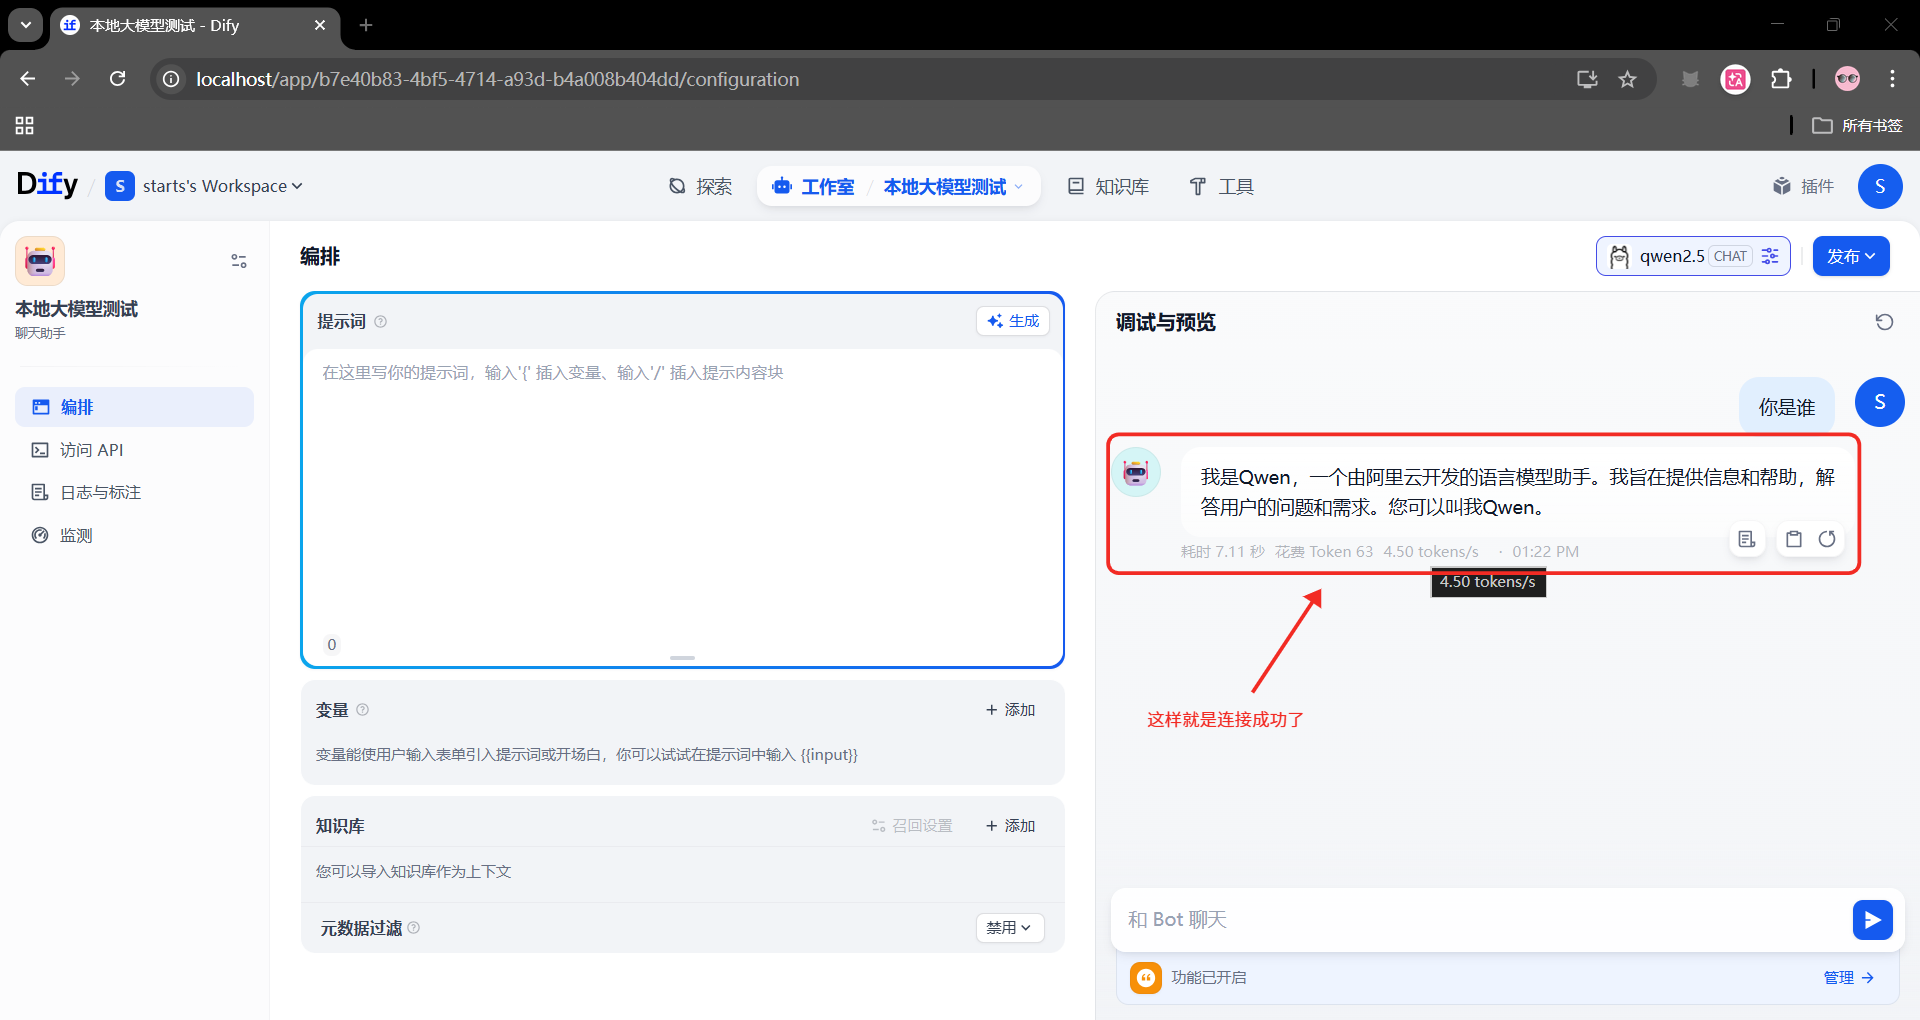This screenshot has width=1920, height=1020.
Task: Open Chrome apps grid shortcut
Action: pos(25,125)
